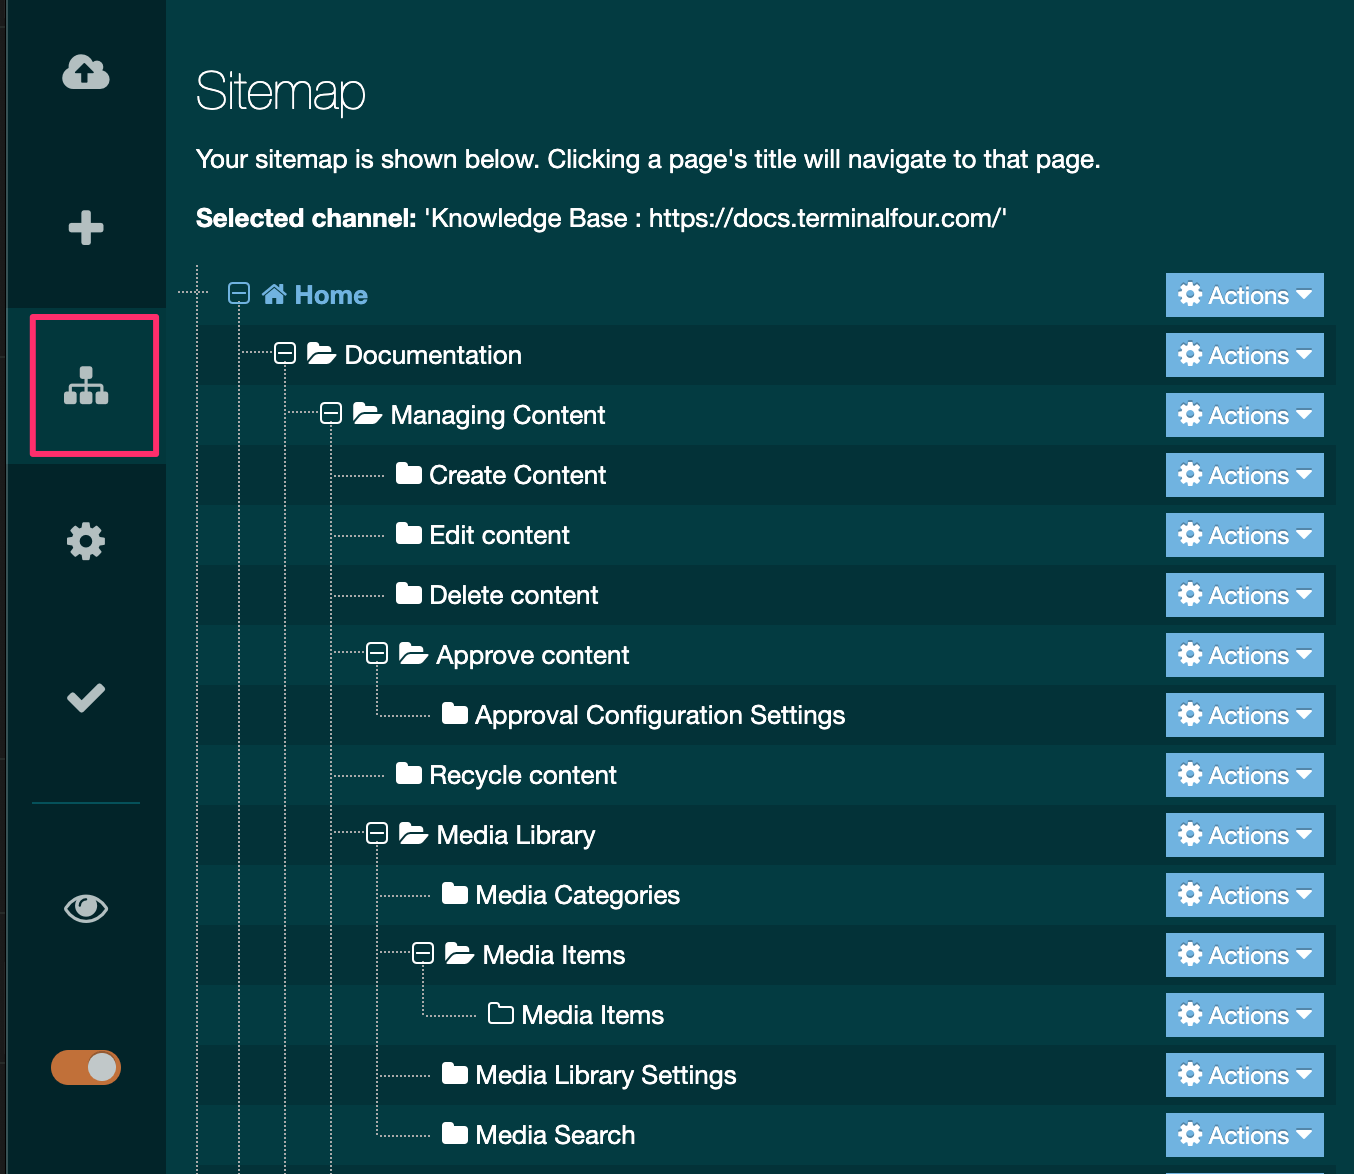Collapse the Approve content branch
The height and width of the screenshot is (1174, 1354).
[x=377, y=654]
